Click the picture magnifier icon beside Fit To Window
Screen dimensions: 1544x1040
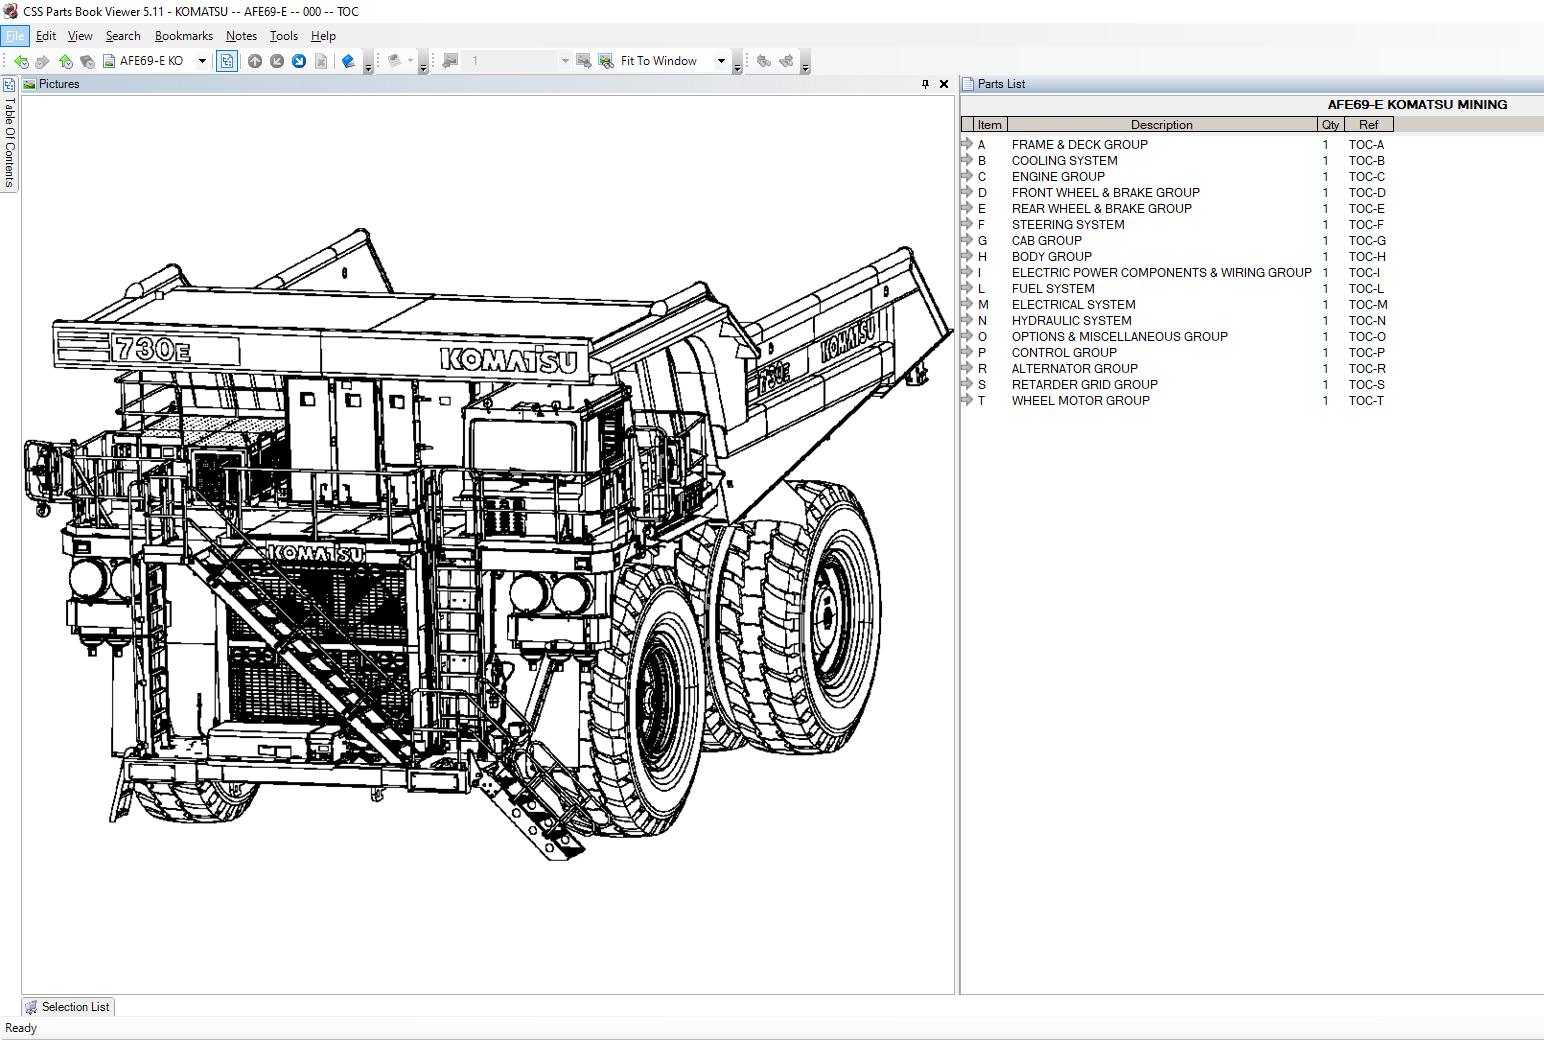606,61
